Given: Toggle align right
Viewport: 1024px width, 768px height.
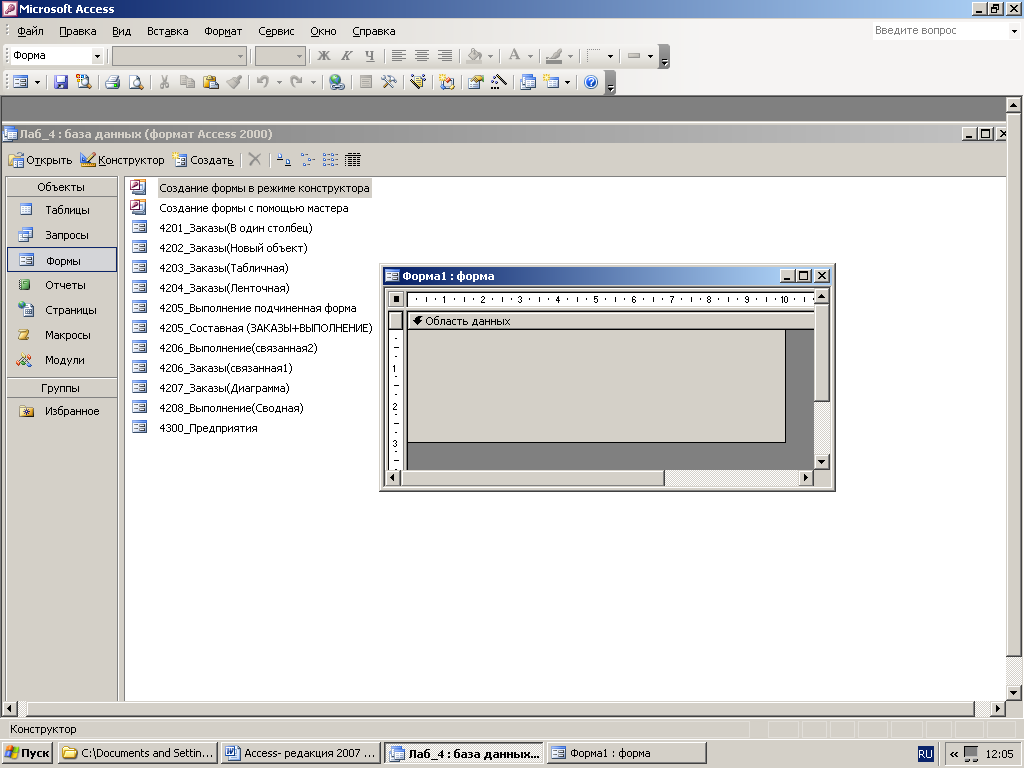Looking at the screenshot, I should [x=445, y=56].
